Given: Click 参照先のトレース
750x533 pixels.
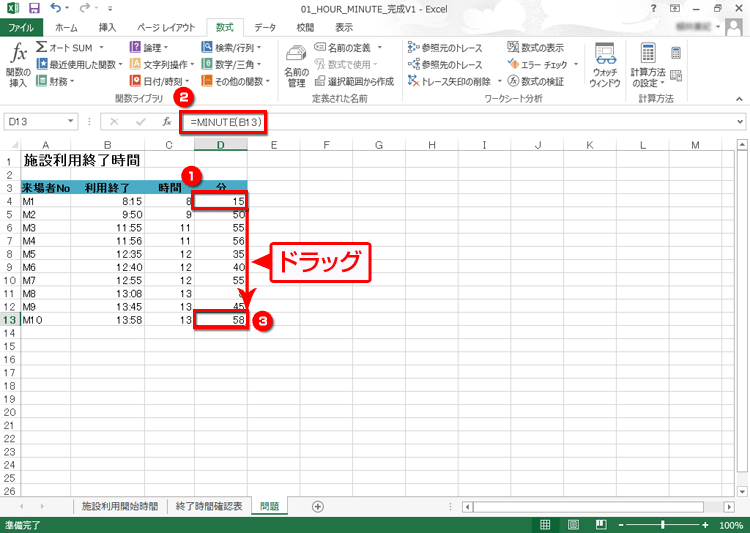Looking at the screenshot, I should coord(445,64).
